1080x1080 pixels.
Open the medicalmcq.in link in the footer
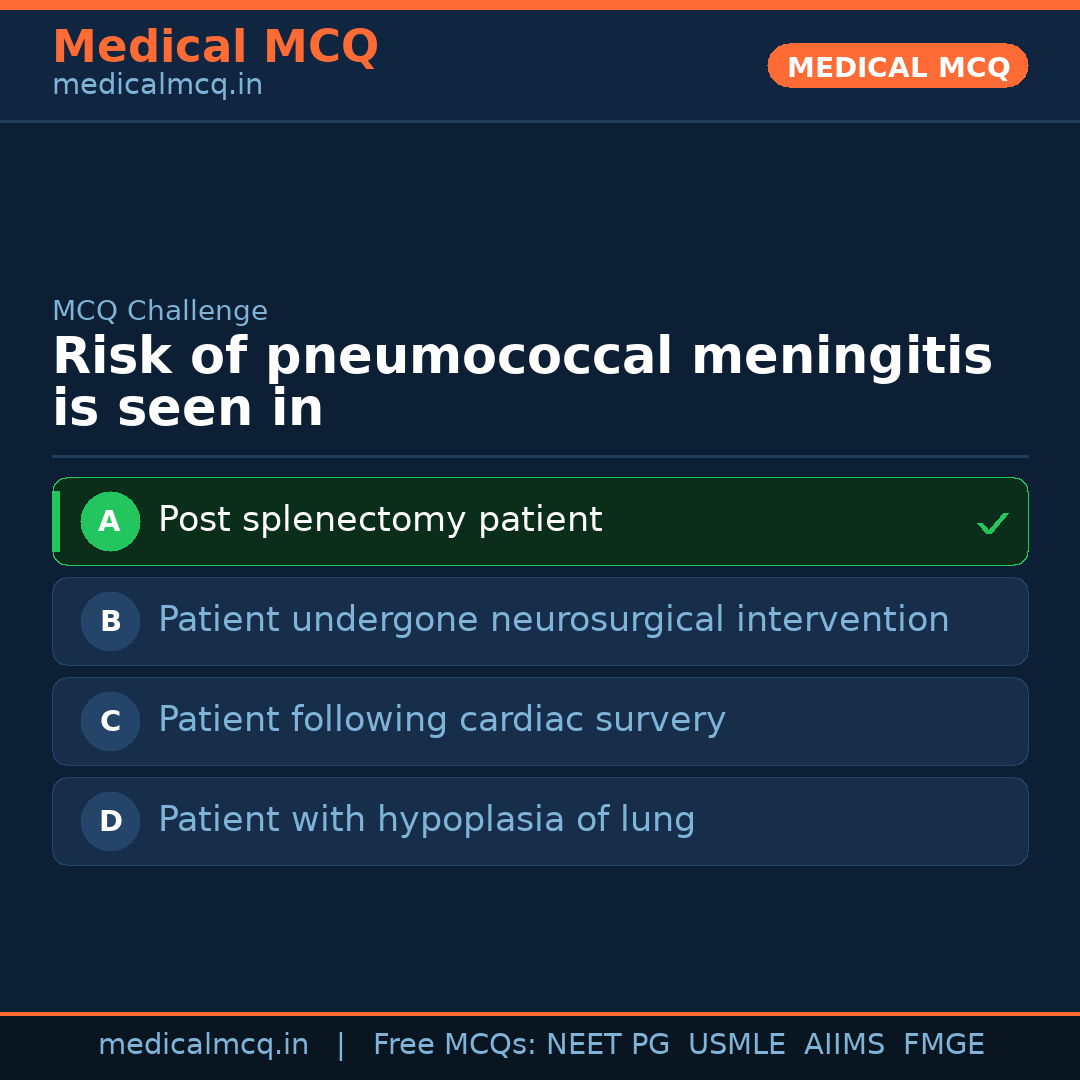click(x=203, y=1045)
